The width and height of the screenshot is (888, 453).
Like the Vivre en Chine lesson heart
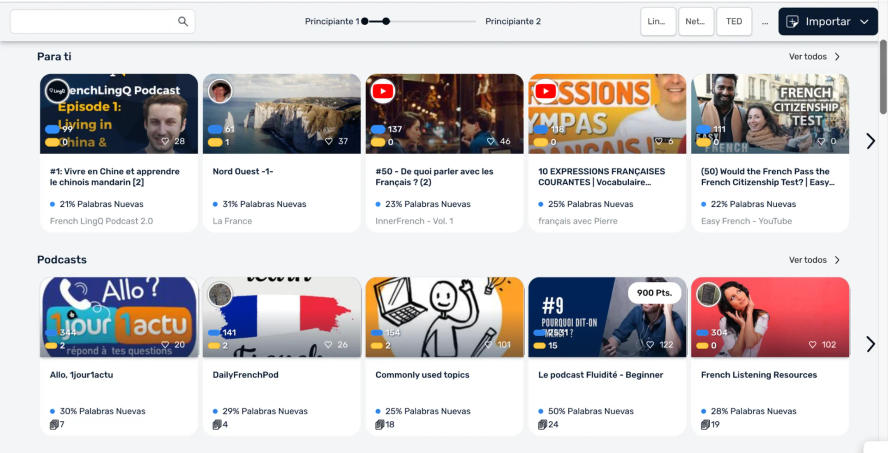165,141
